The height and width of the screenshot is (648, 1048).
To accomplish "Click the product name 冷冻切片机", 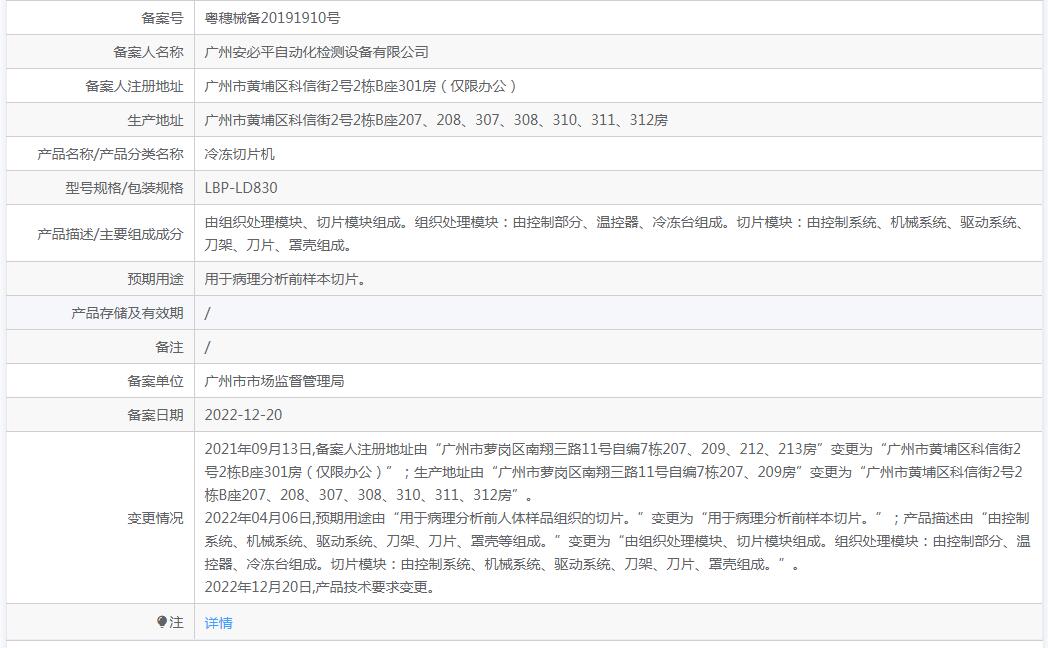I will pos(239,154).
